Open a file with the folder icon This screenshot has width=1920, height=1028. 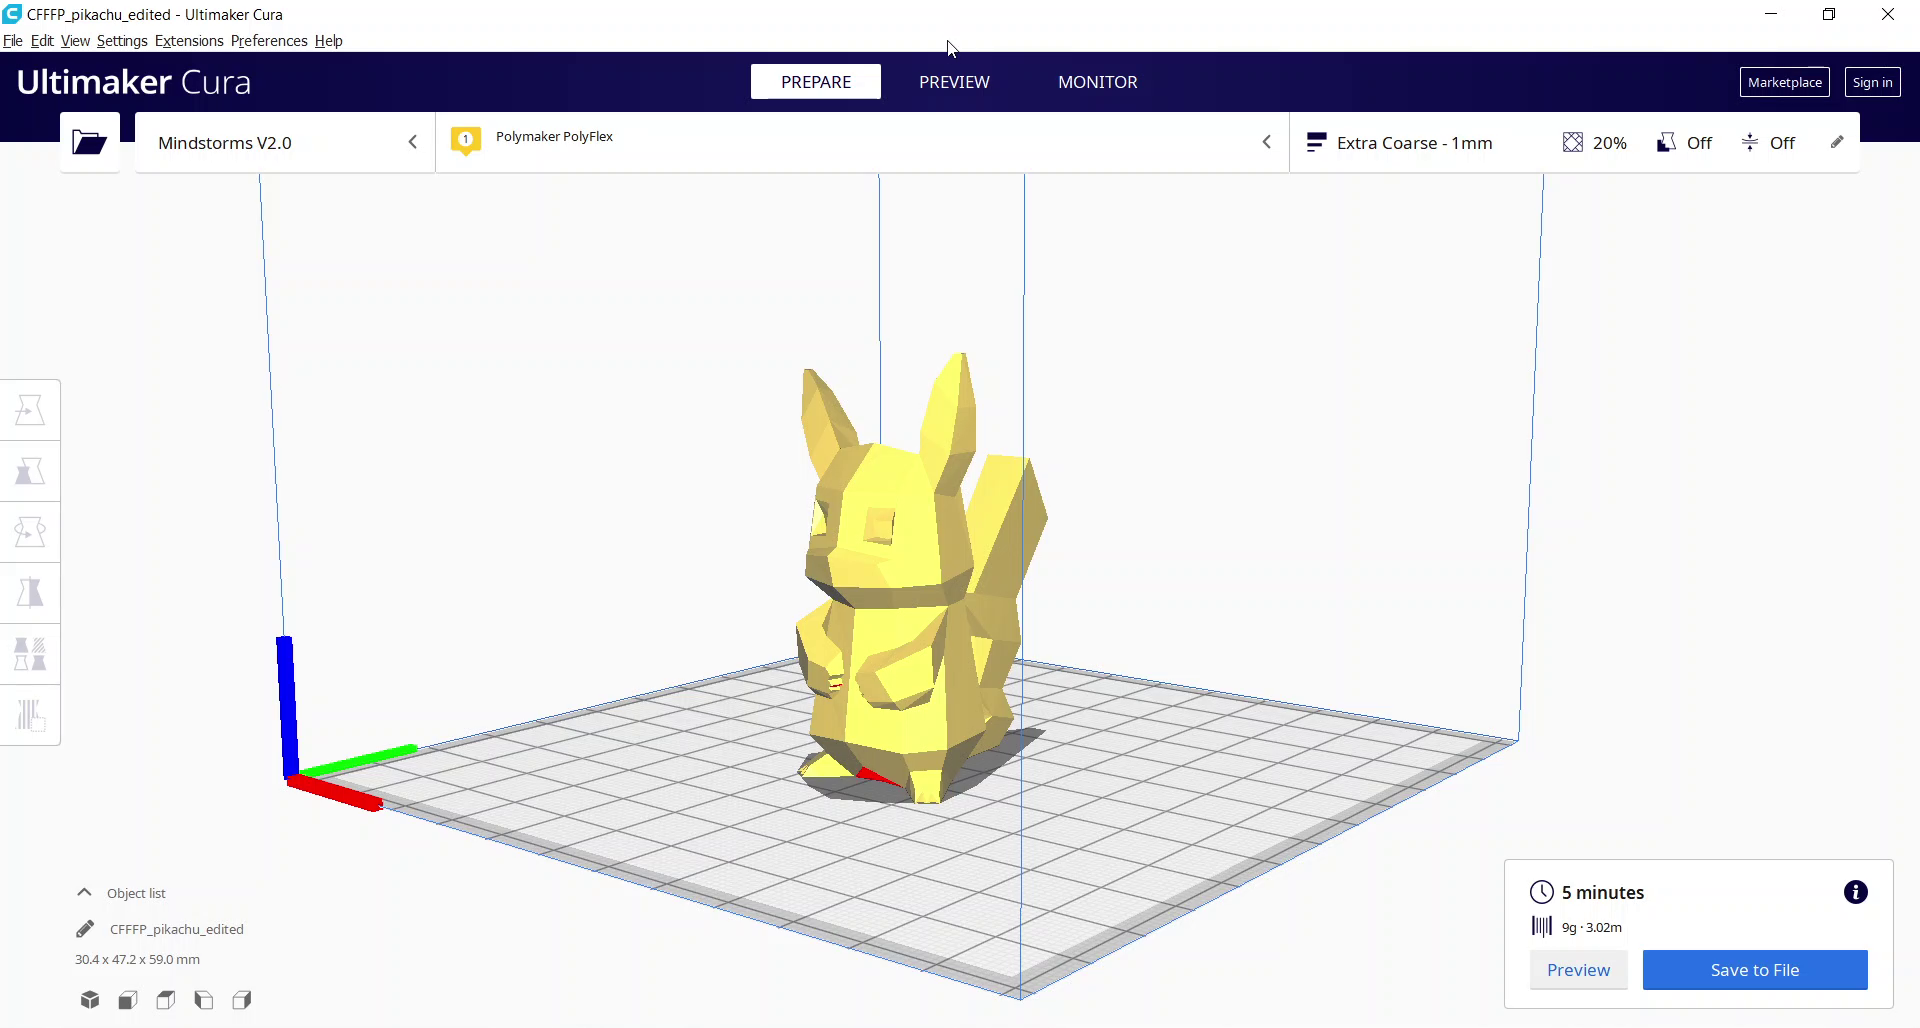[89, 142]
